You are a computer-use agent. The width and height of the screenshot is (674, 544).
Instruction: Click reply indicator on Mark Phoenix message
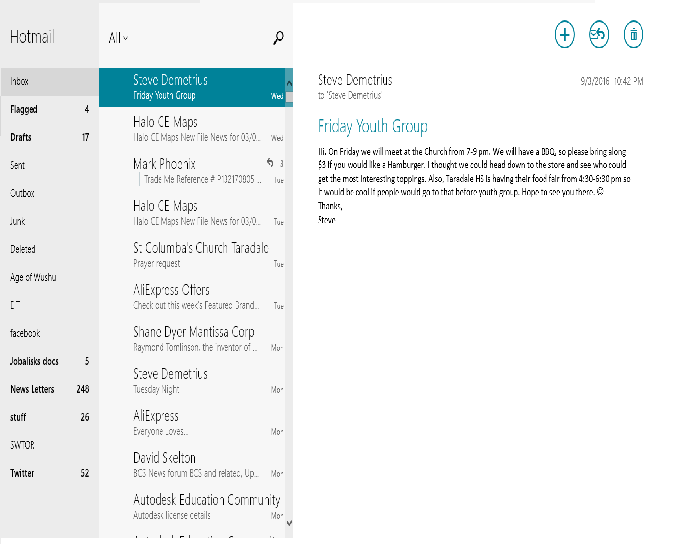point(270,163)
